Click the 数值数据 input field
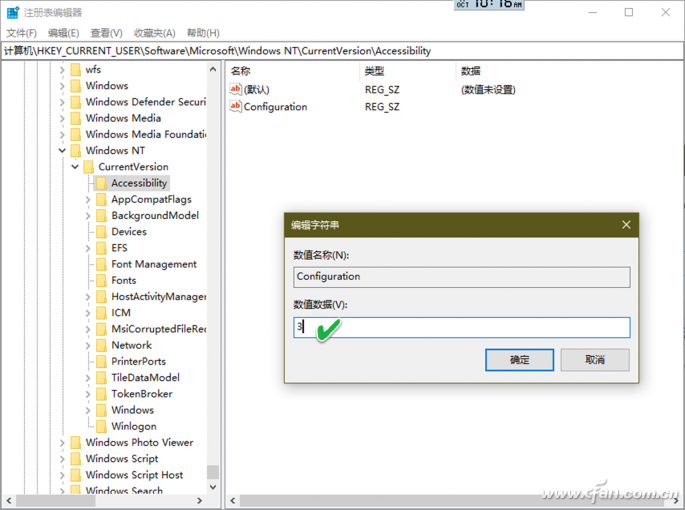685x510 pixels. click(x=462, y=328)
